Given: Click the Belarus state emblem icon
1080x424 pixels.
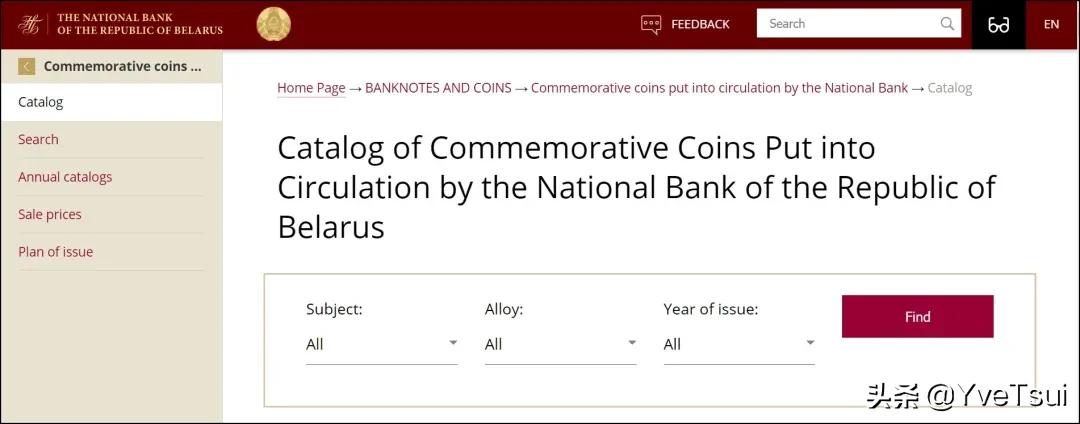Looking at the screenshot, I should coord(273,24).
